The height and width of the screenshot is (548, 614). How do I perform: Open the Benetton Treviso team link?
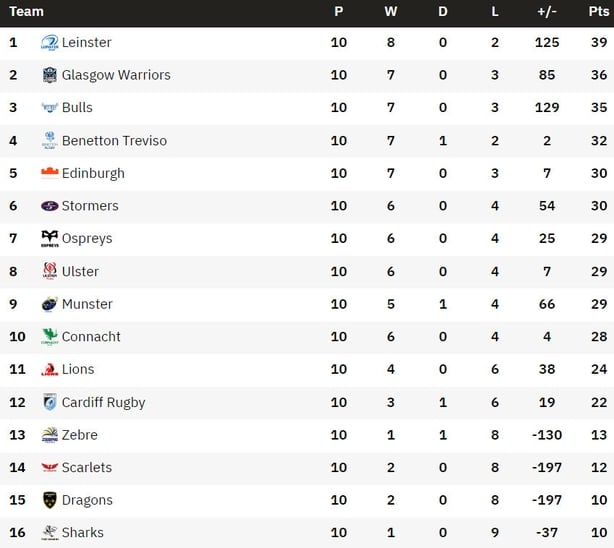114,141
